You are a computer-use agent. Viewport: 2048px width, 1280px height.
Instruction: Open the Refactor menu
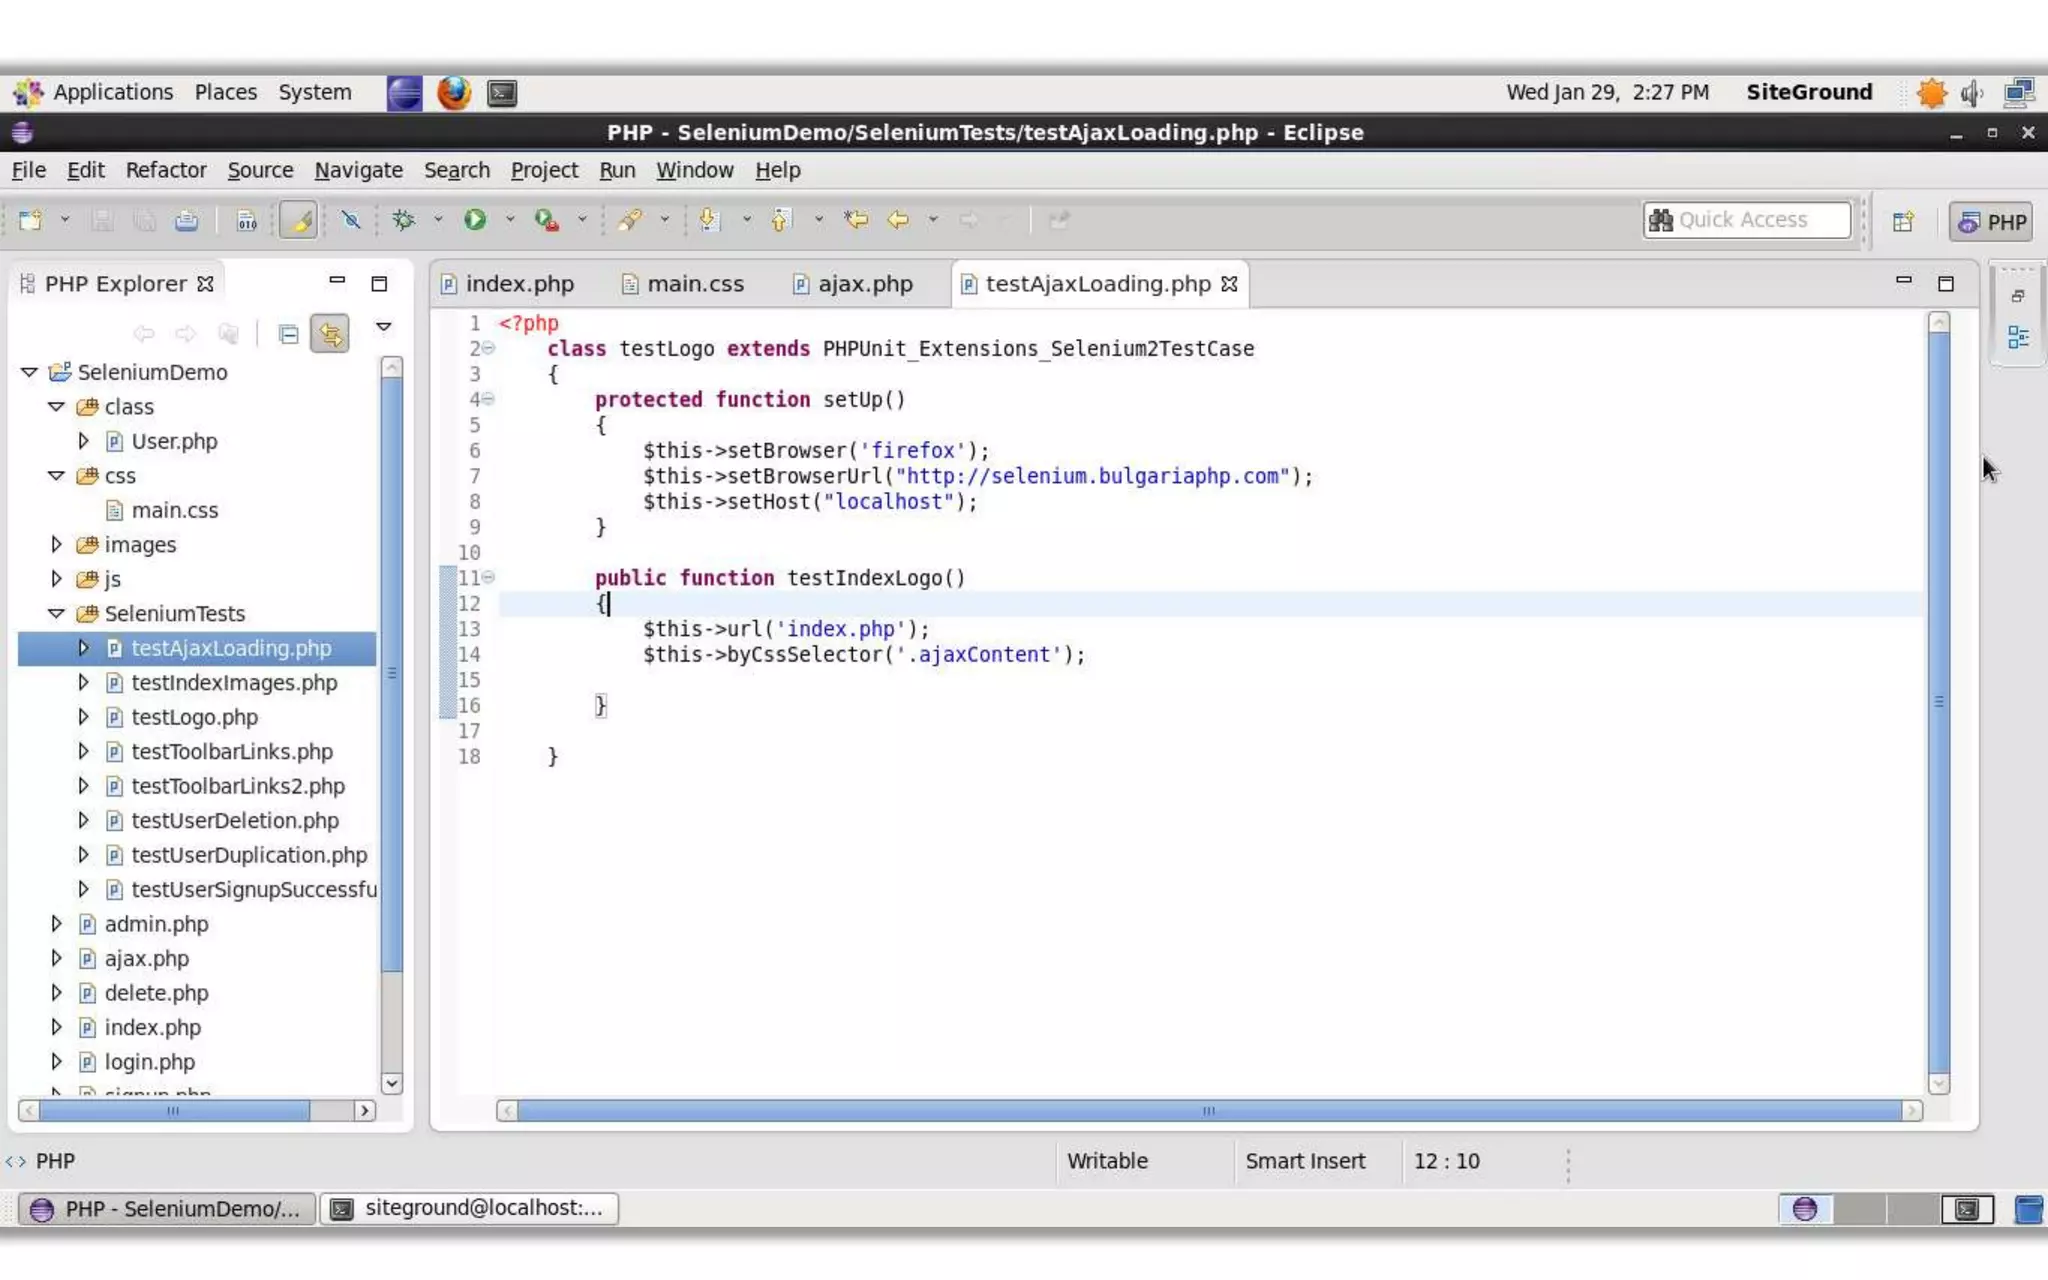166,170
